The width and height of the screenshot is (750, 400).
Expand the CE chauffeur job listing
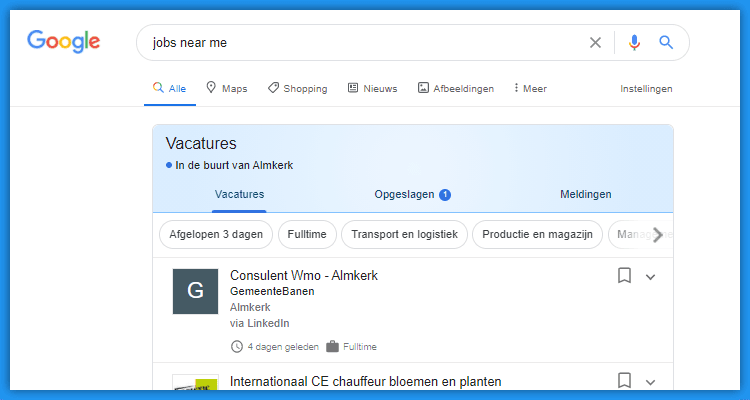[651, 381]
